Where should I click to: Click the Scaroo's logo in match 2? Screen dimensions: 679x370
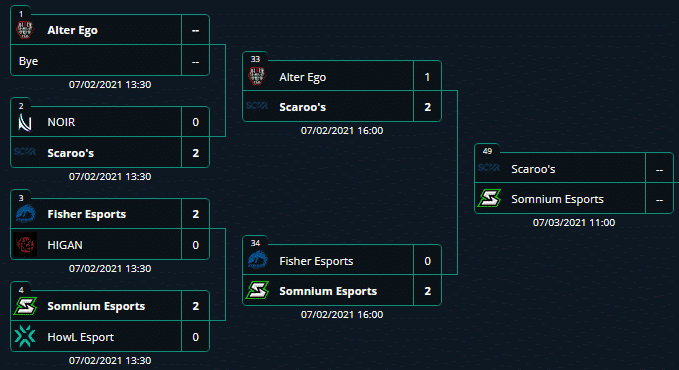coord(25,152)
